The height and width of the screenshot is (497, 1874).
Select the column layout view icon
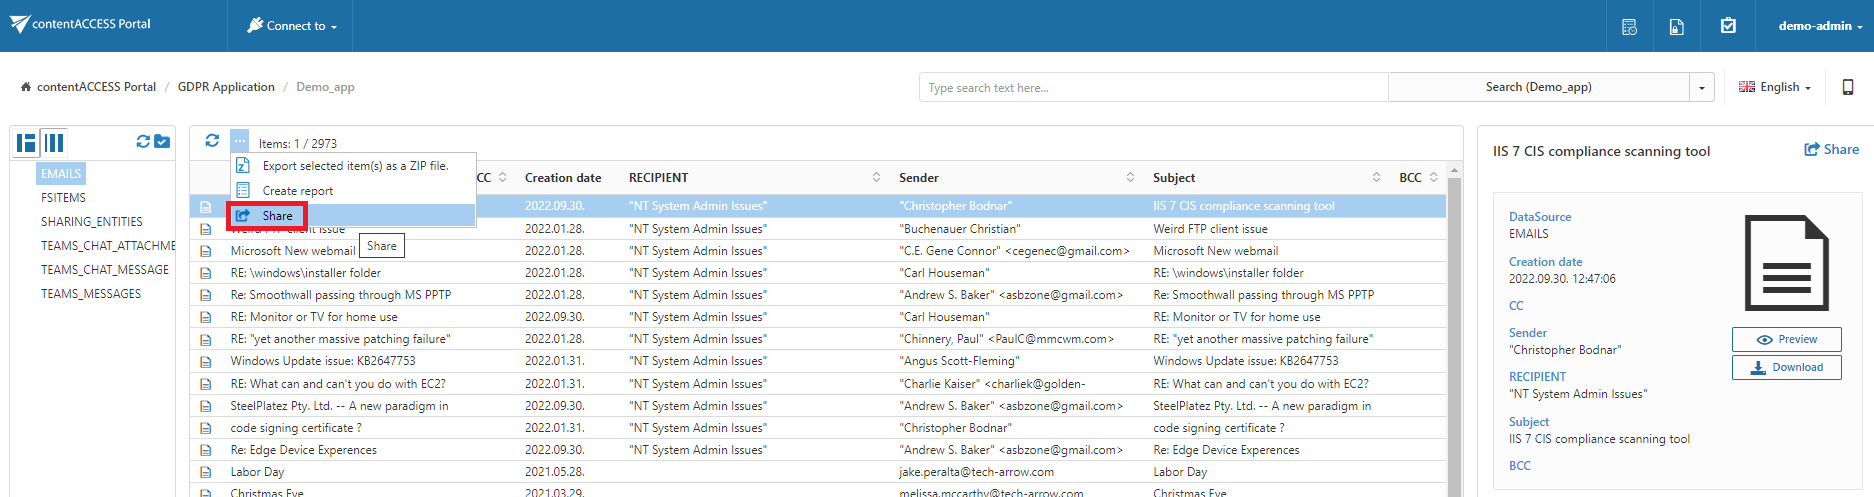55,143
